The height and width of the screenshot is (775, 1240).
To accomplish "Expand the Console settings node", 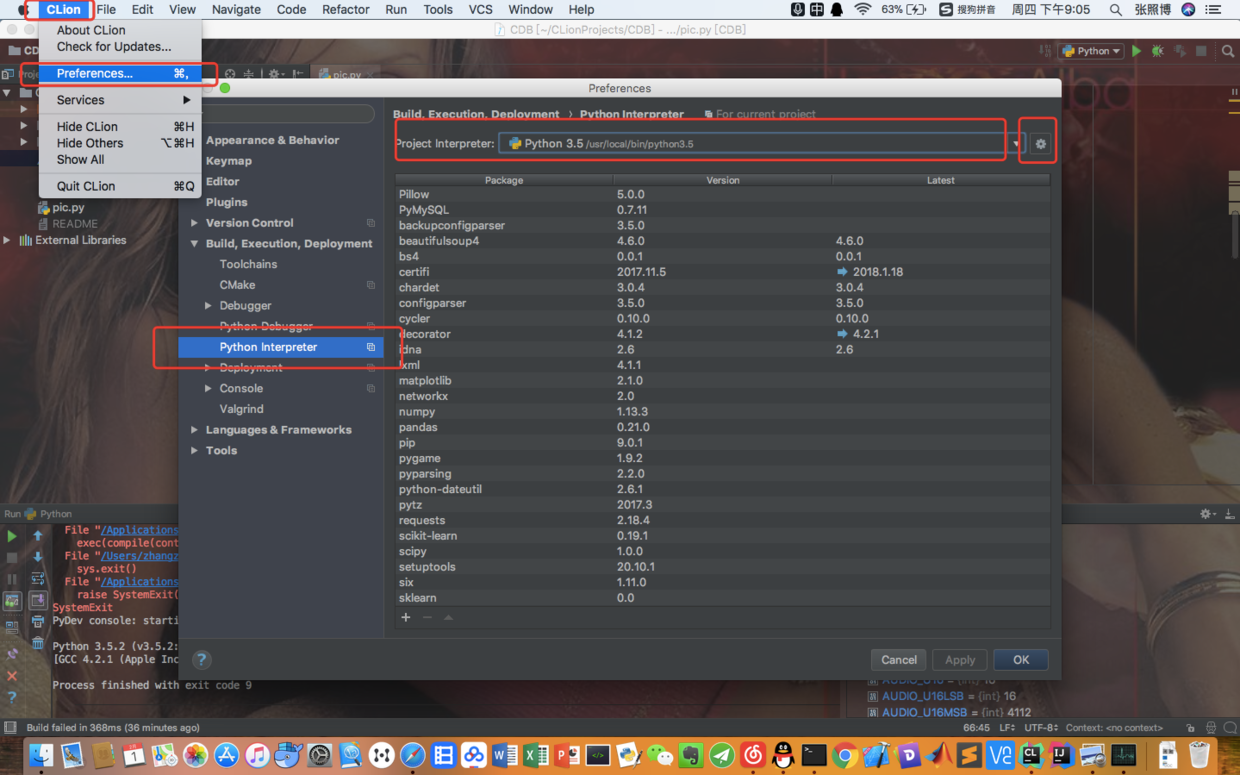I will point(208,389).
